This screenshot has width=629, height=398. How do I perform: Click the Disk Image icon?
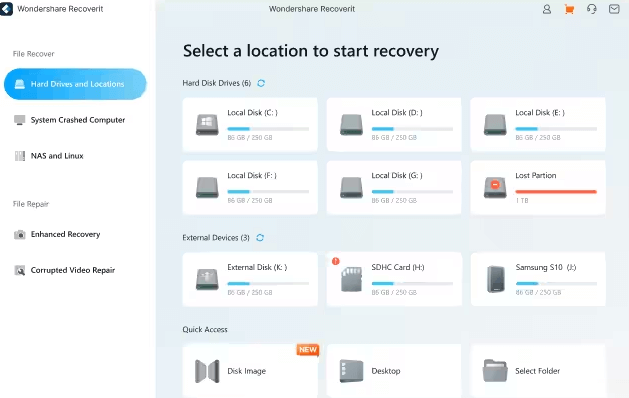tap(207, 371)
